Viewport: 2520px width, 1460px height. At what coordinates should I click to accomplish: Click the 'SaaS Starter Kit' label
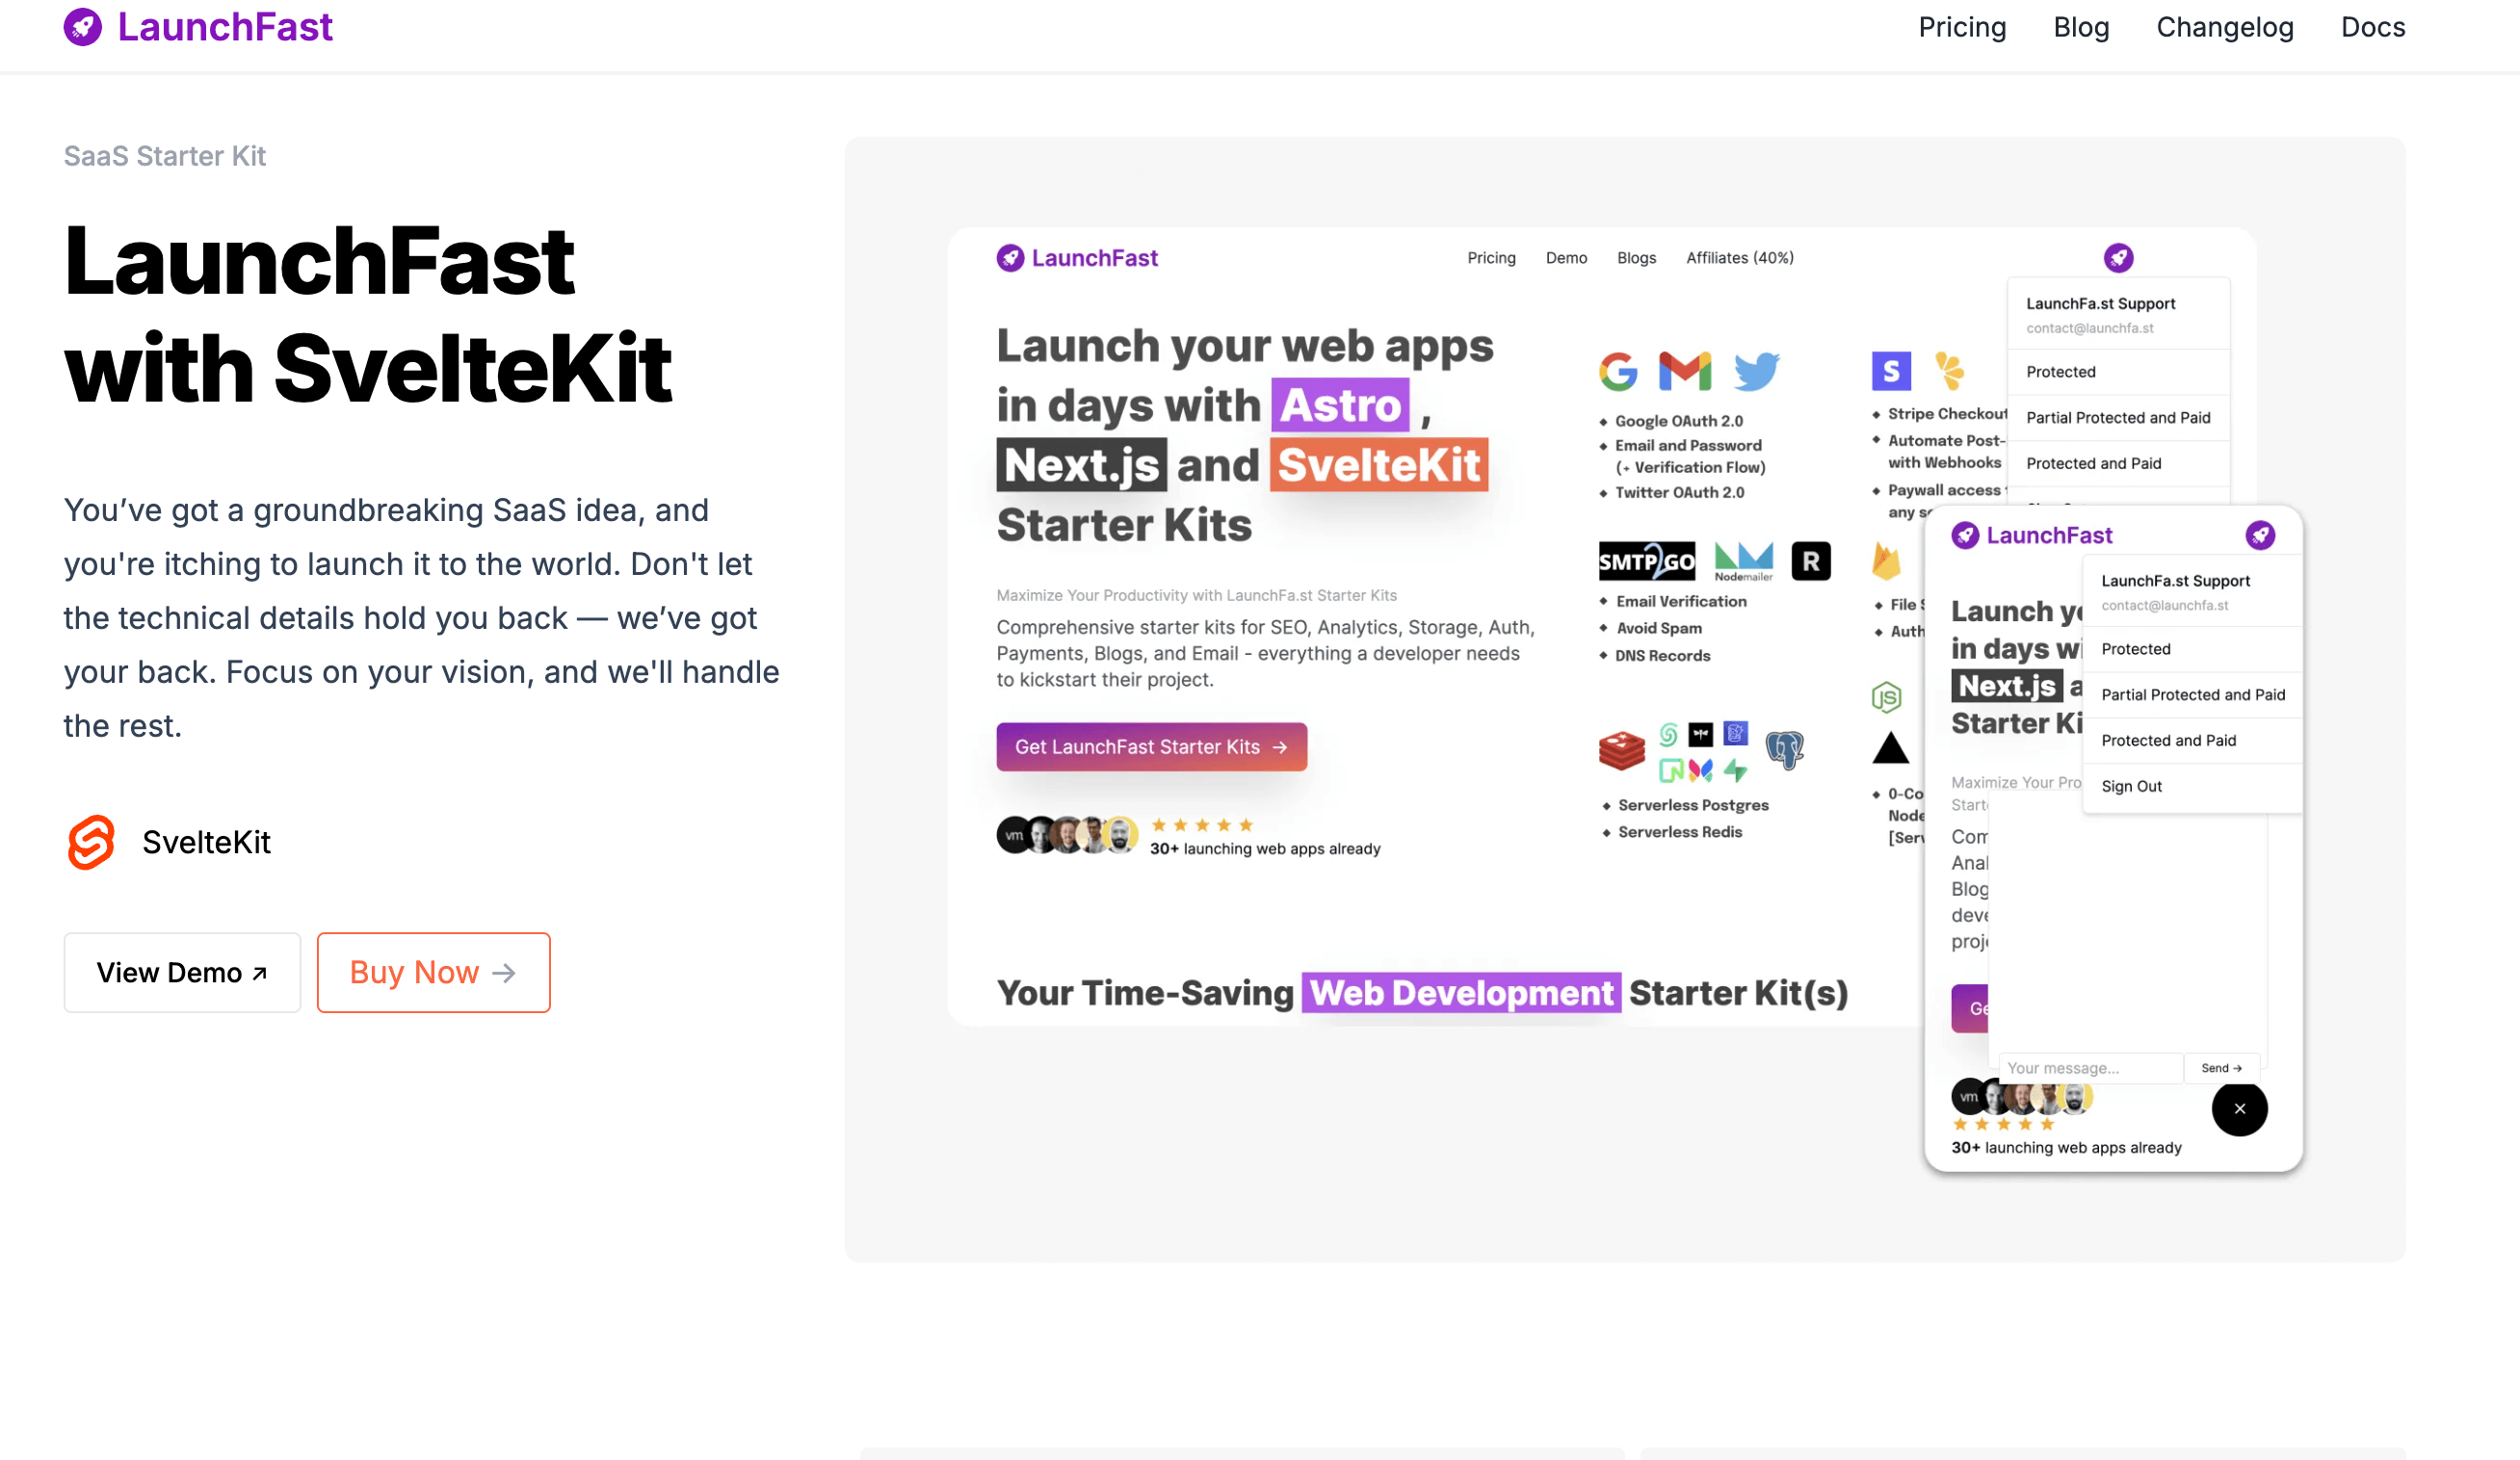tap(164, 156)
